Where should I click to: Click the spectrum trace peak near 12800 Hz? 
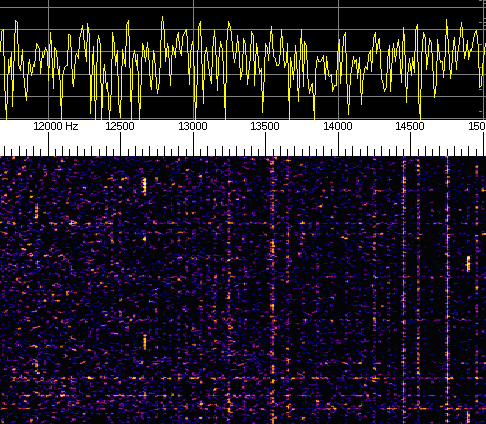(x=162, y=18)
